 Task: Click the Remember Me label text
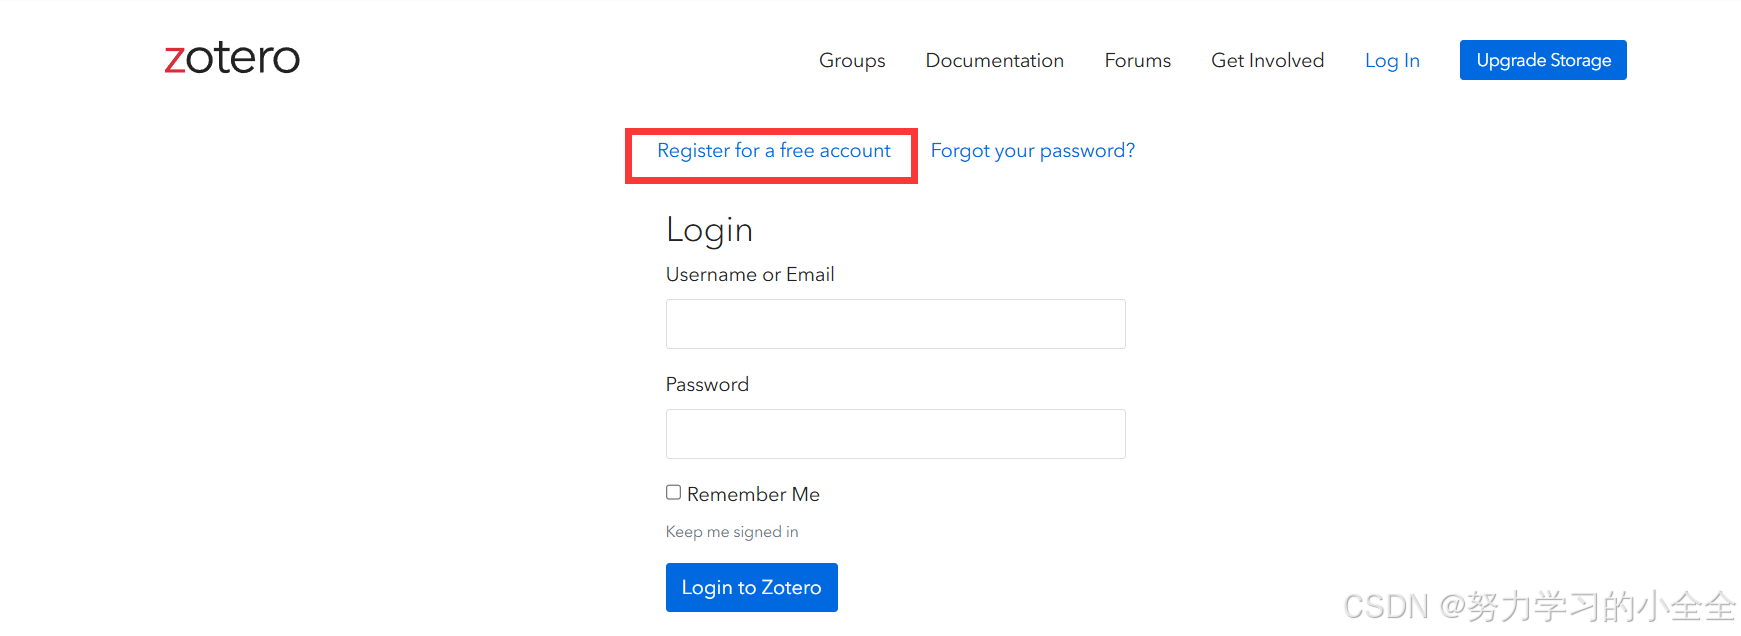(753, 494)
